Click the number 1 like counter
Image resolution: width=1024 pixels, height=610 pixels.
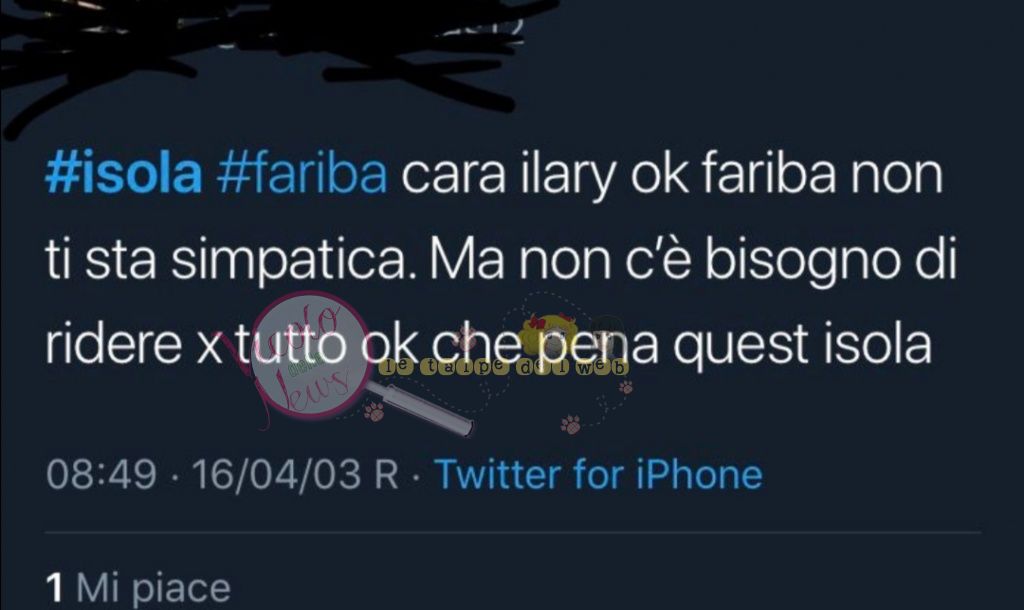click(55, 587)
